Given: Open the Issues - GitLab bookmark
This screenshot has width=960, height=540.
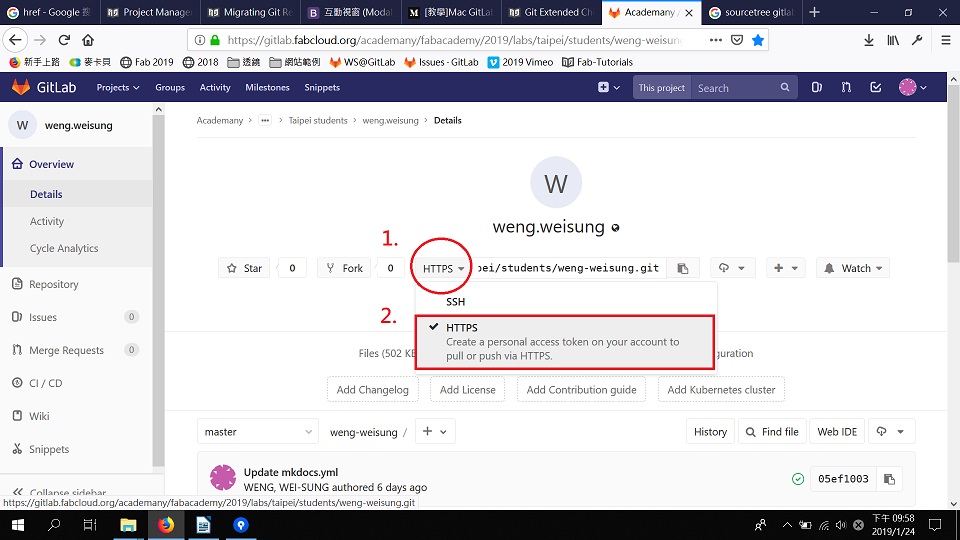Looking at the screenshot, I should coord(441,62).
